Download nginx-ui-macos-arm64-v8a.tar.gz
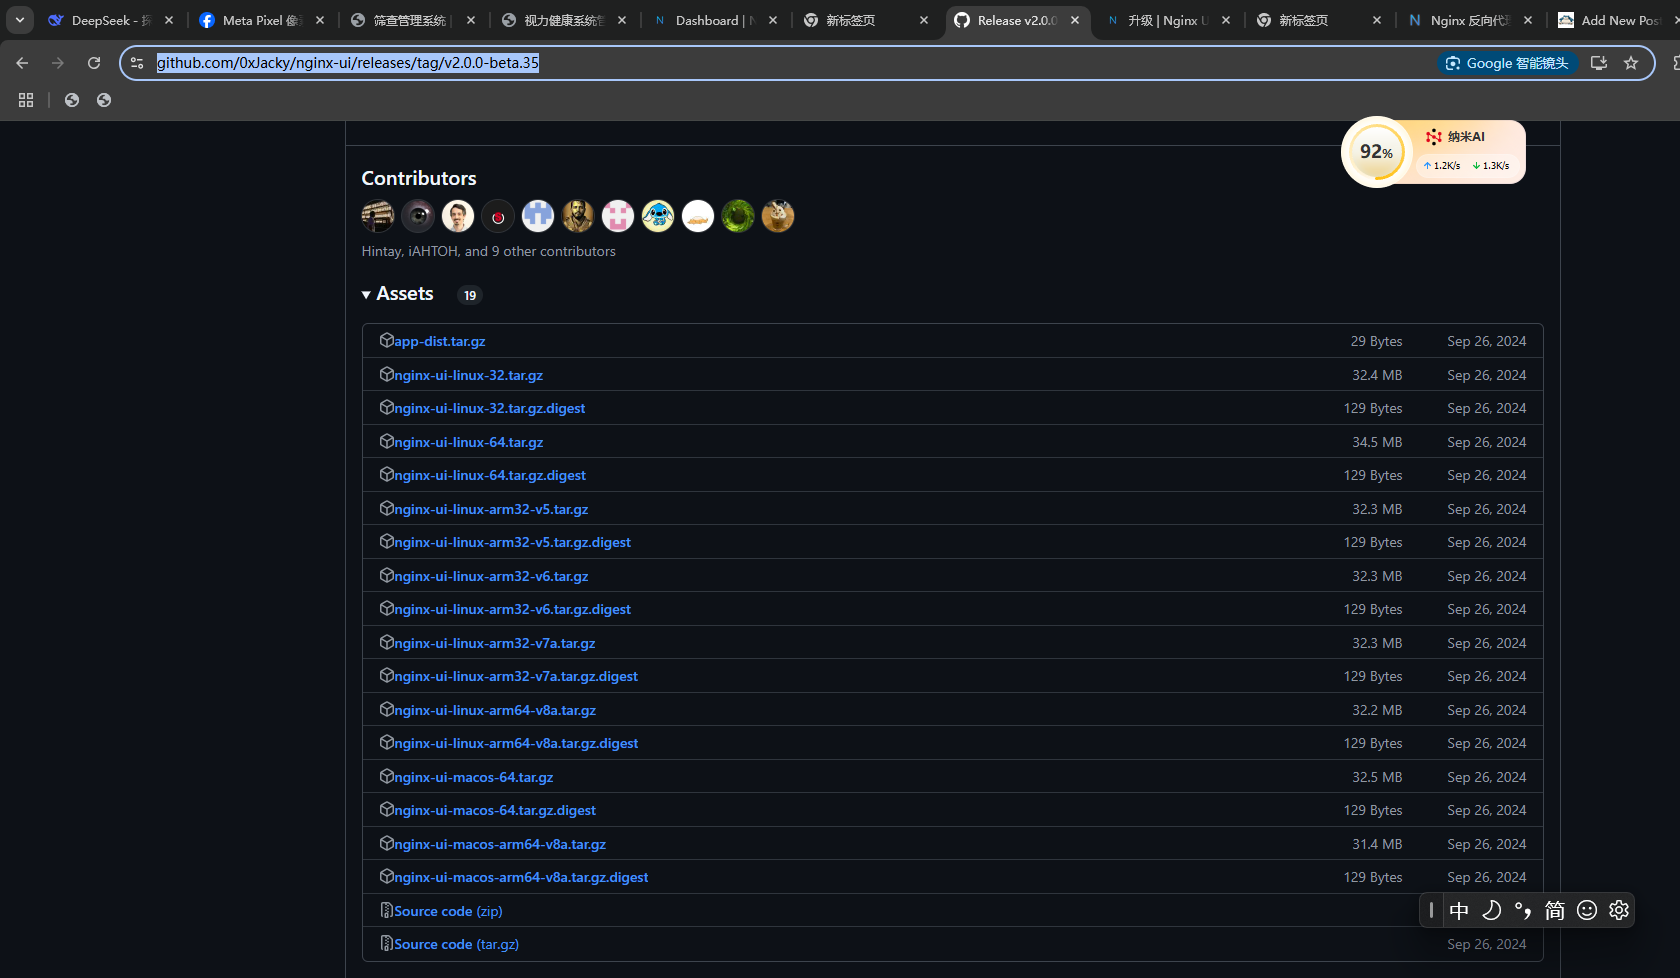The height and width of the screenshot is (978, 1680). [500, 844]
